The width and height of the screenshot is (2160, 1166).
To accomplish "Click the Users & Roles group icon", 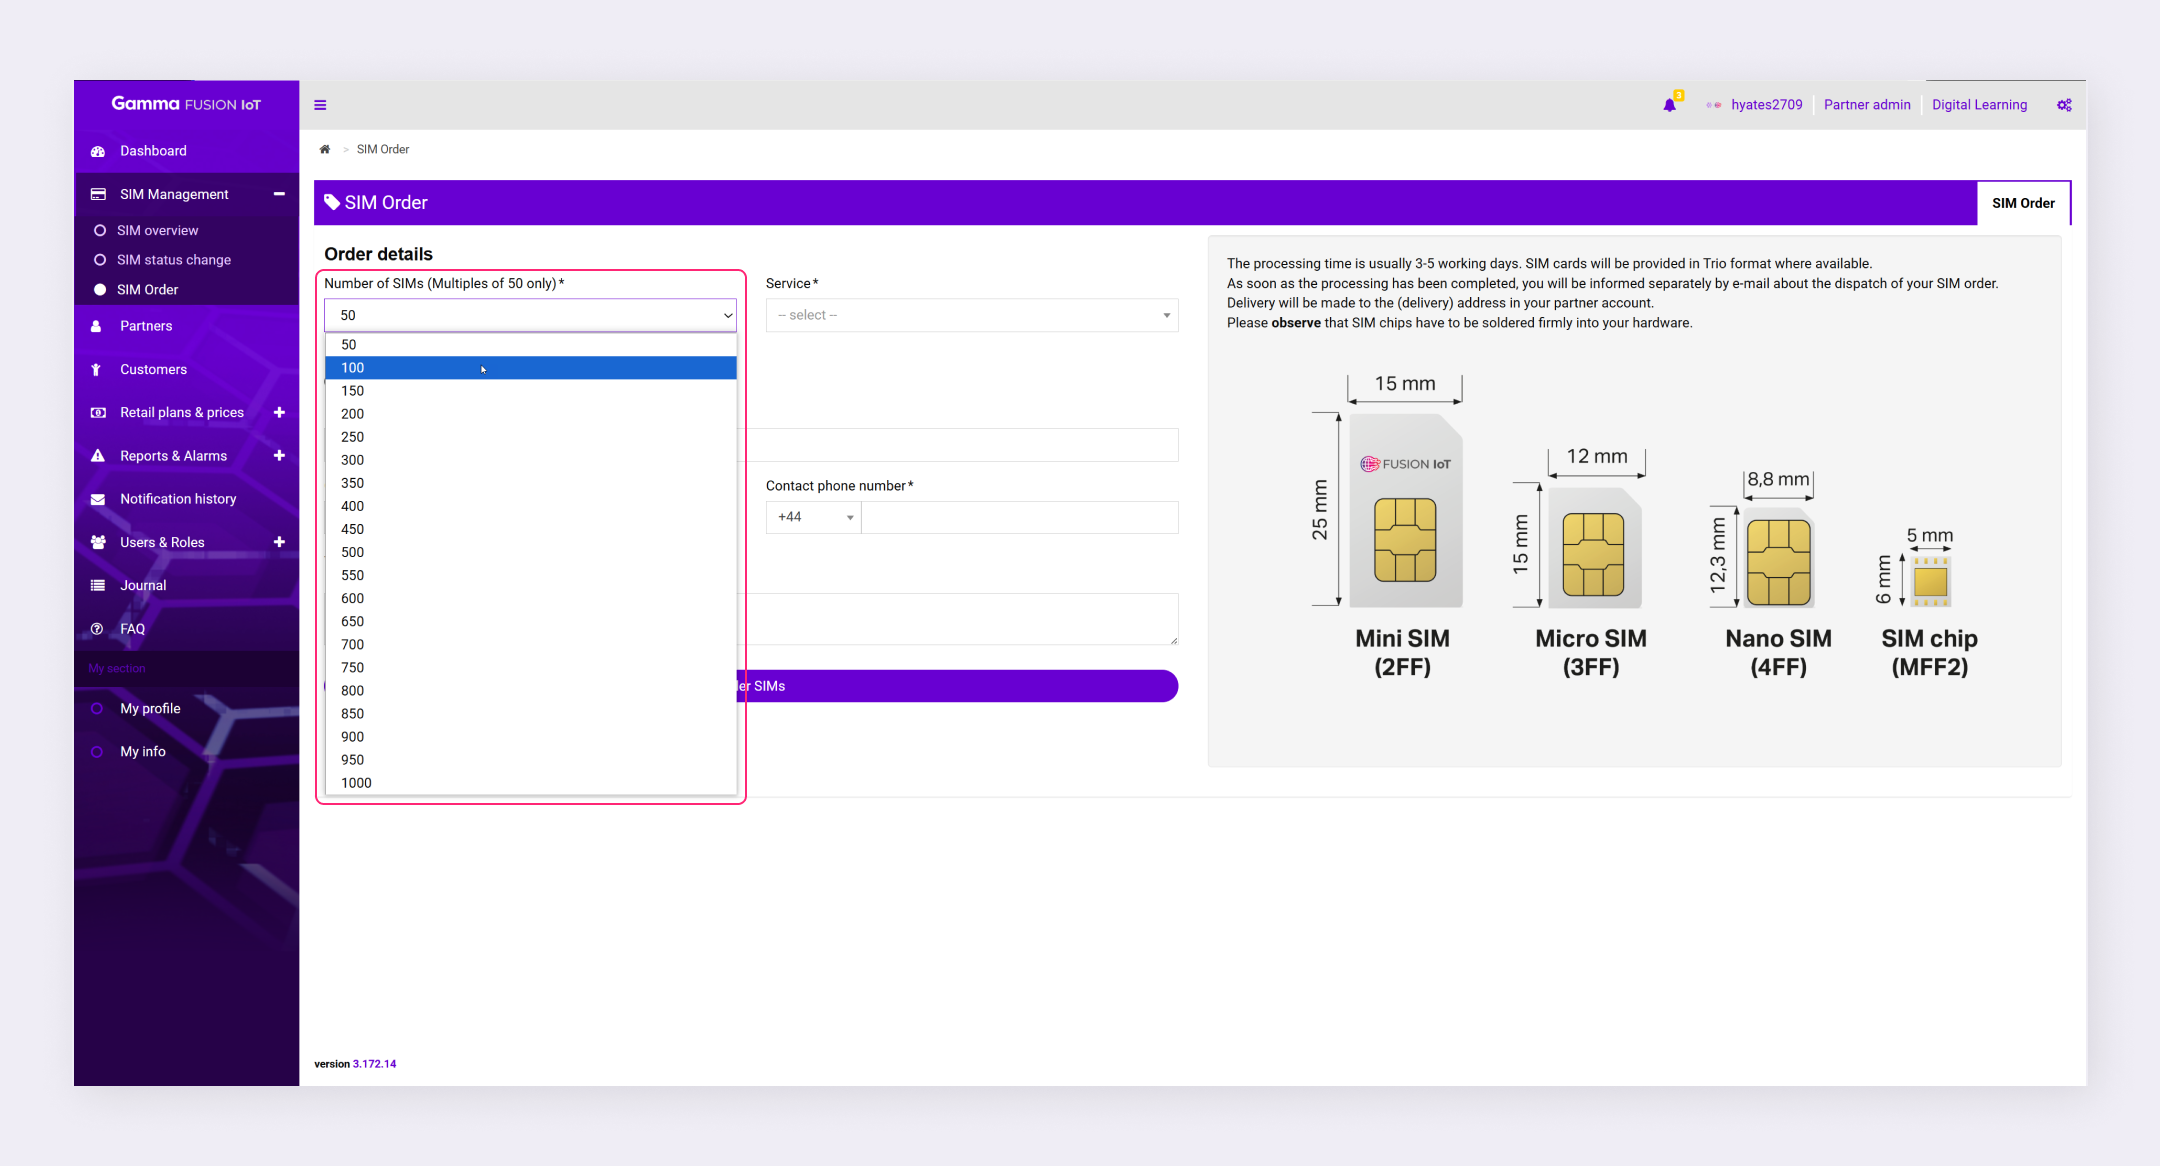I will [98, 542].
